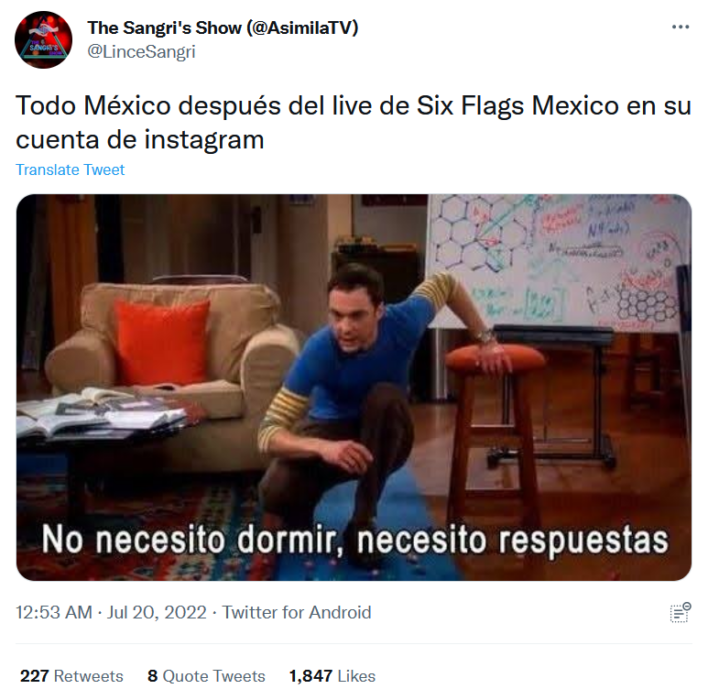Viewport: 708px width, 700px height.
Task: Click the Jul 20, 2022 date
Action: [157, 612]
